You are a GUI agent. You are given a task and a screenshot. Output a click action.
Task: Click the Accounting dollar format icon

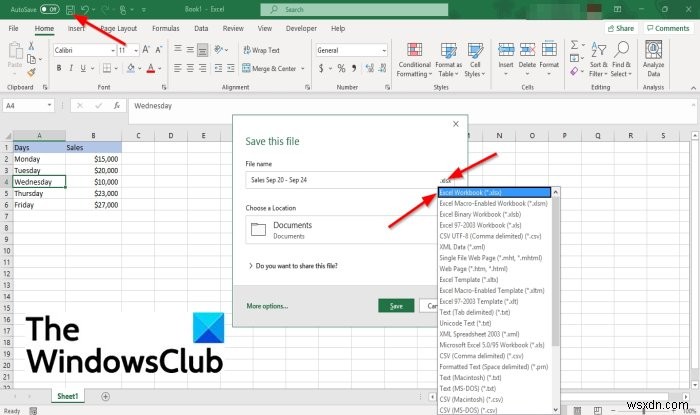[321, 68]
